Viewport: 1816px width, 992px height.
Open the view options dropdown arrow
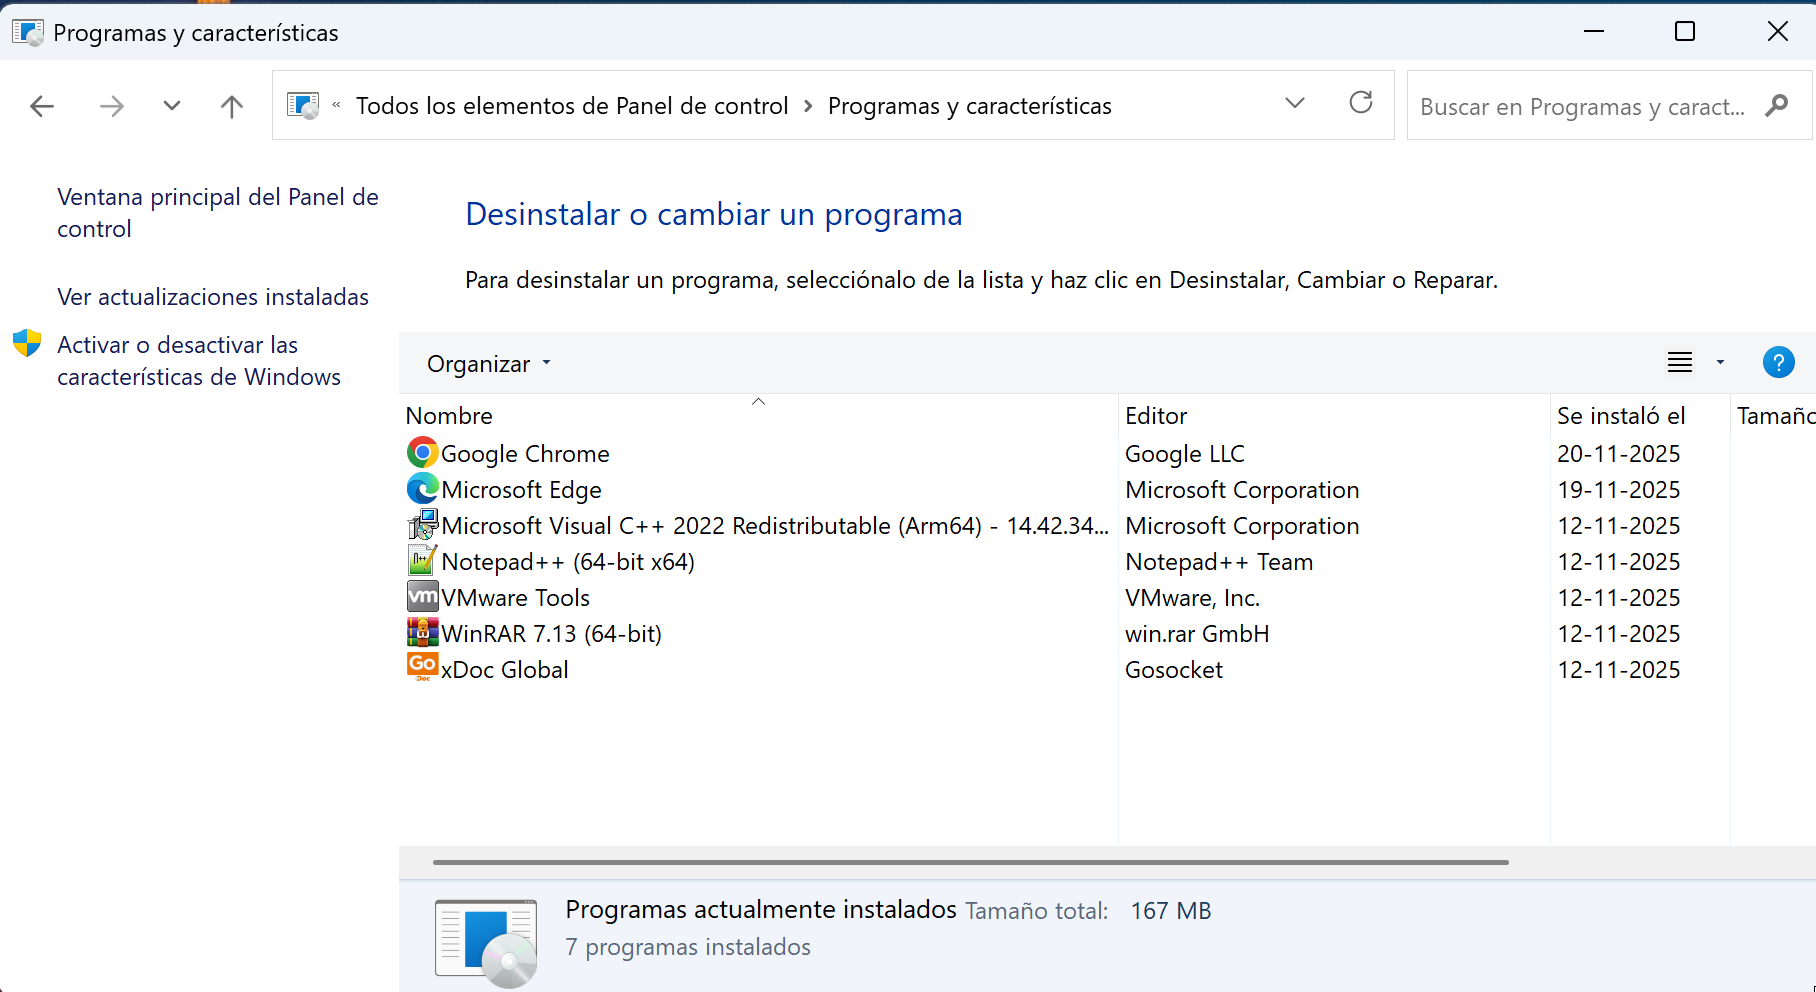[x=1721, y=362]
